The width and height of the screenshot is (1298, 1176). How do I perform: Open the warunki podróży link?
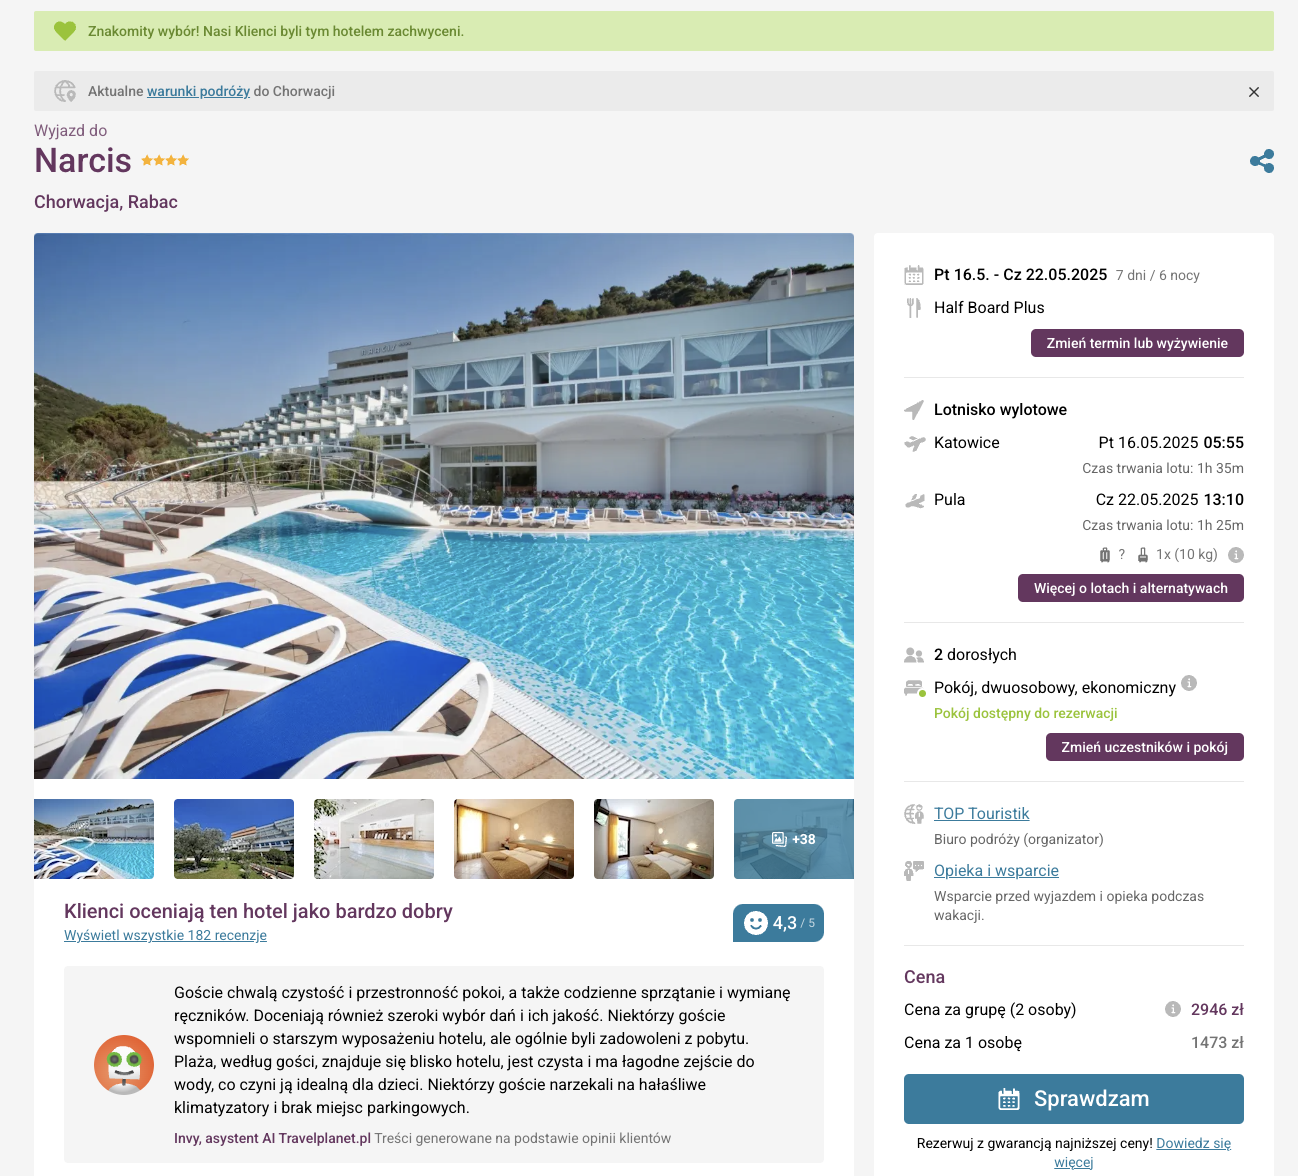pyautogui.click(x=198, y=91)
